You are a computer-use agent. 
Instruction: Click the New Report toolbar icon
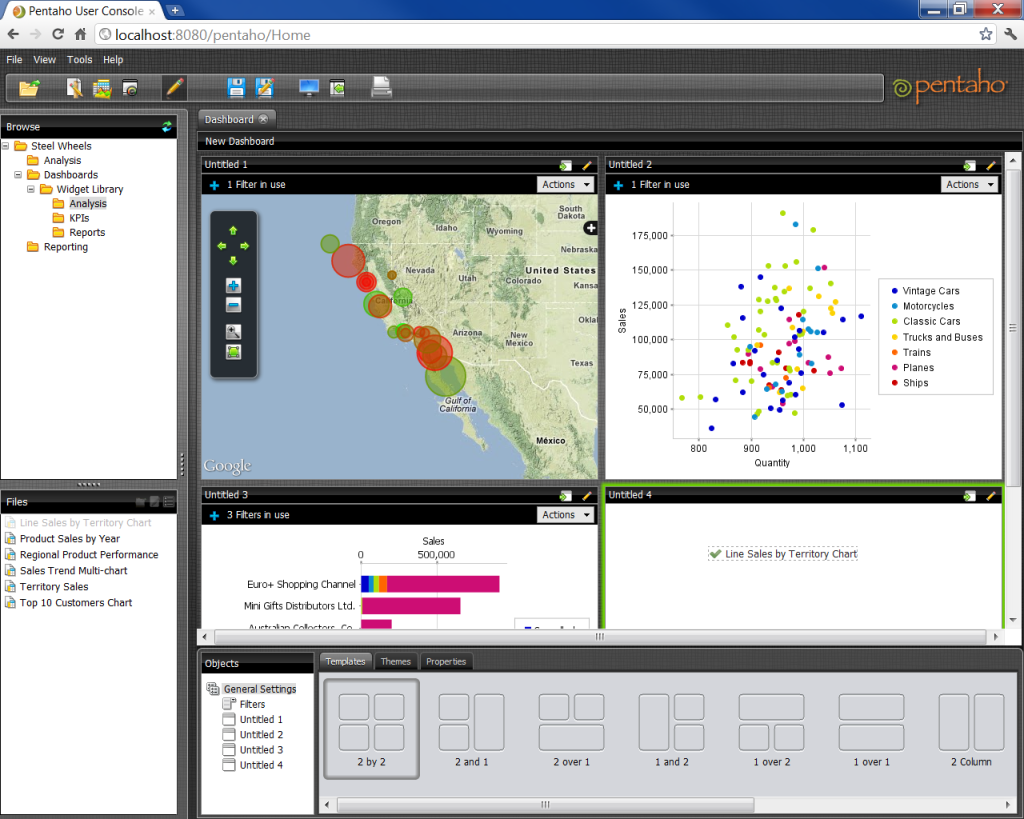tap(74, 88)
